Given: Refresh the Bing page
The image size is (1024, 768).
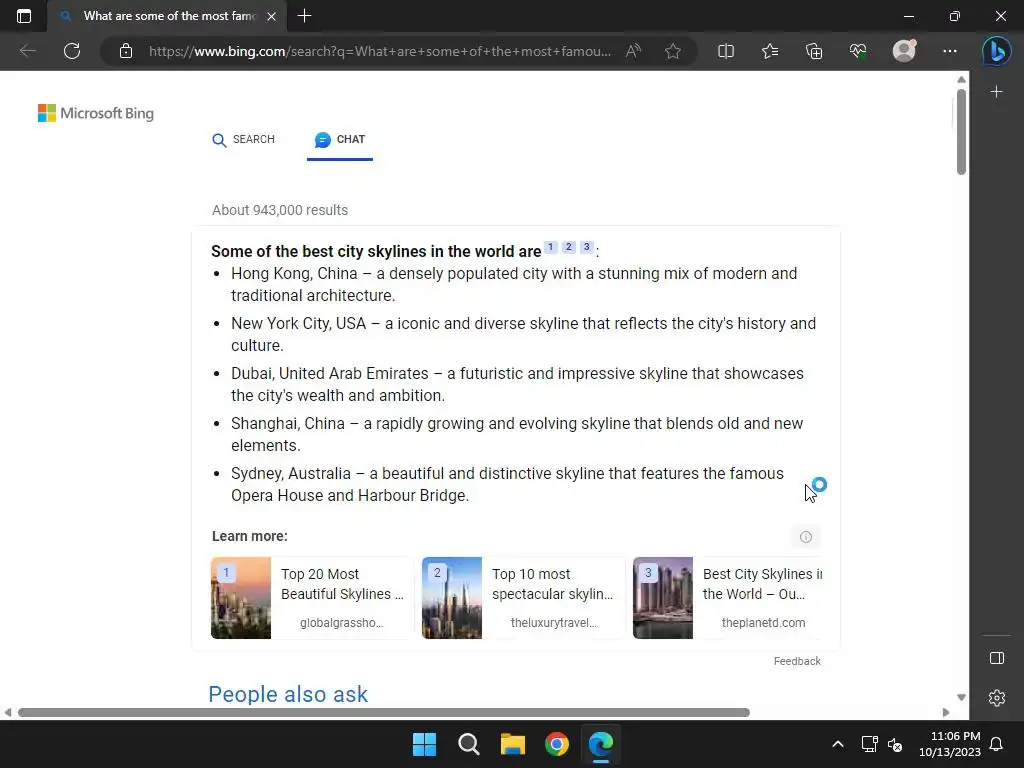Looking at the screenshot, I should point(72,51).
